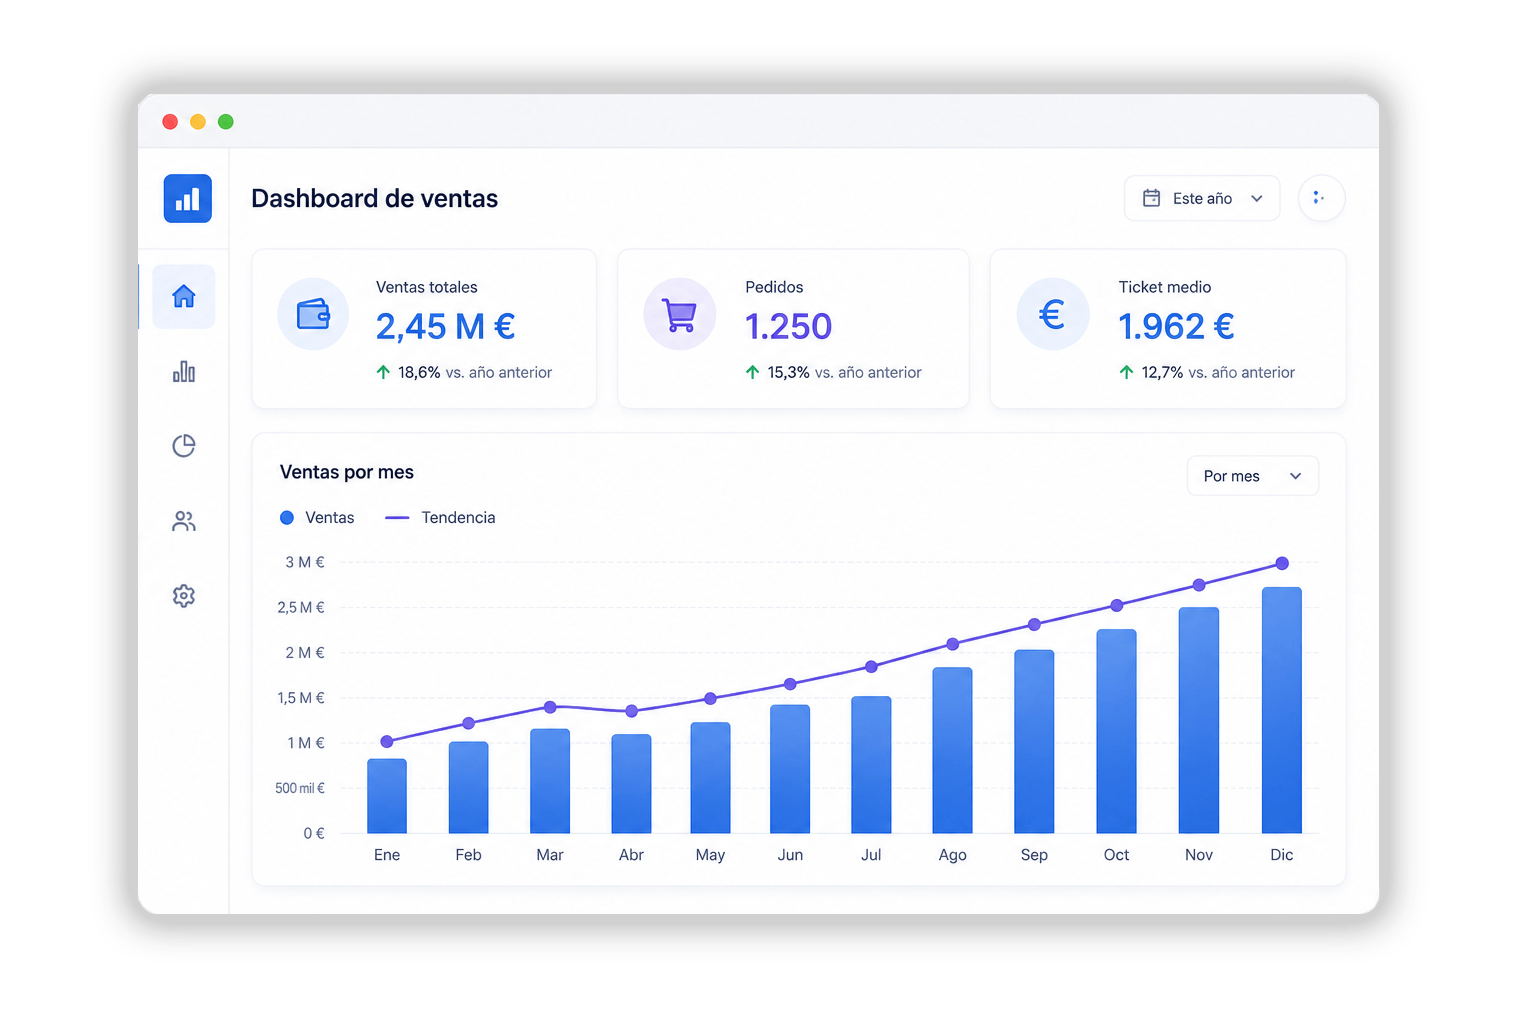Click the Ticket medio card label

click(1164, 287)
